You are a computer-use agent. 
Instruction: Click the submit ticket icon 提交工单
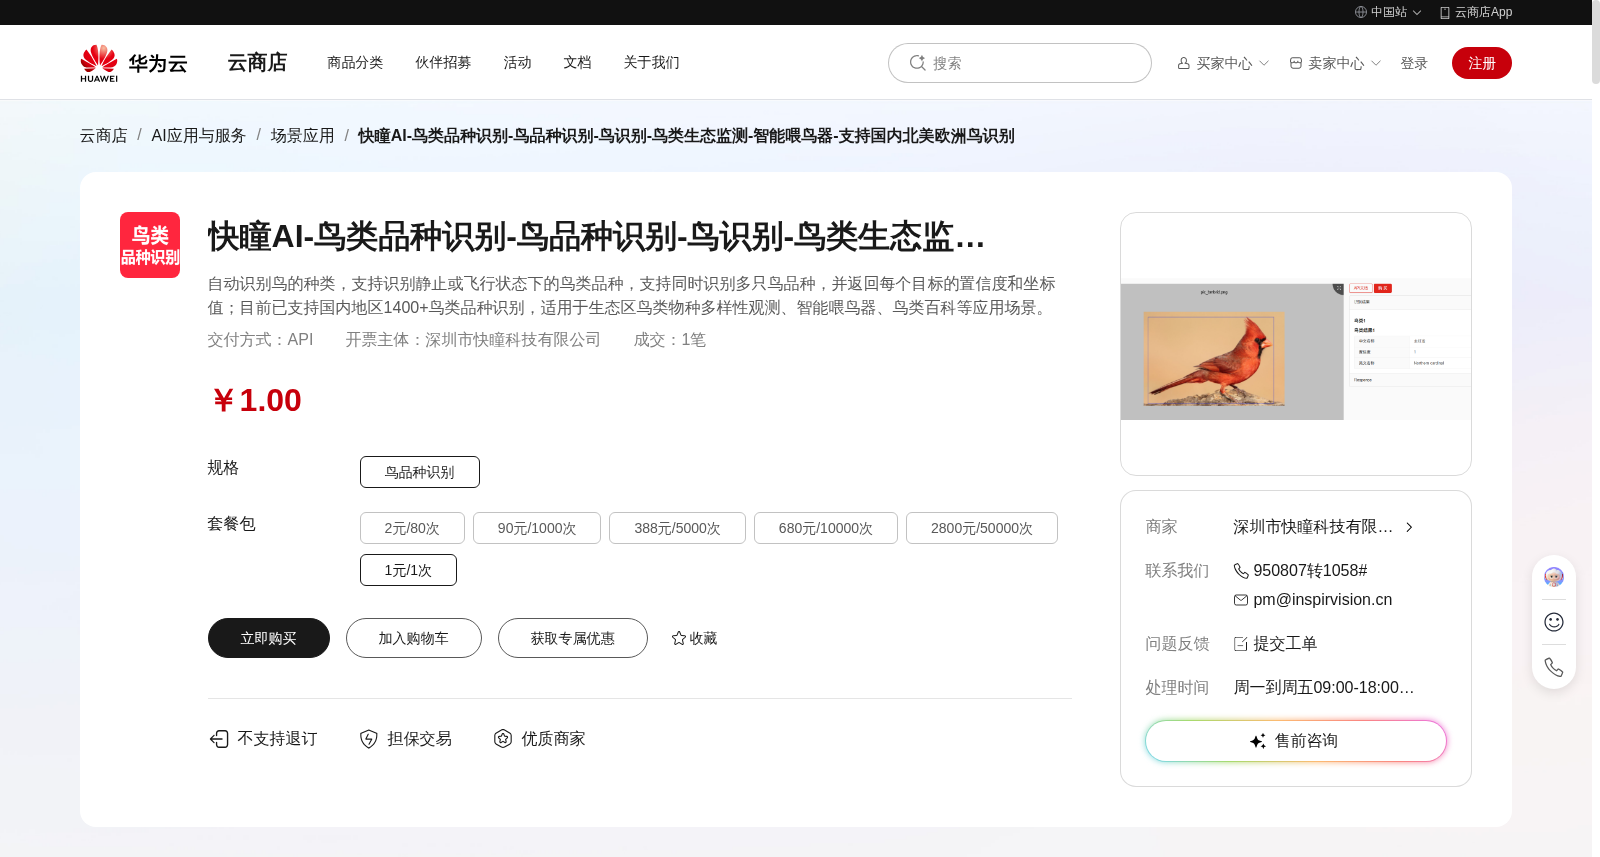(x=1241, y=644)
